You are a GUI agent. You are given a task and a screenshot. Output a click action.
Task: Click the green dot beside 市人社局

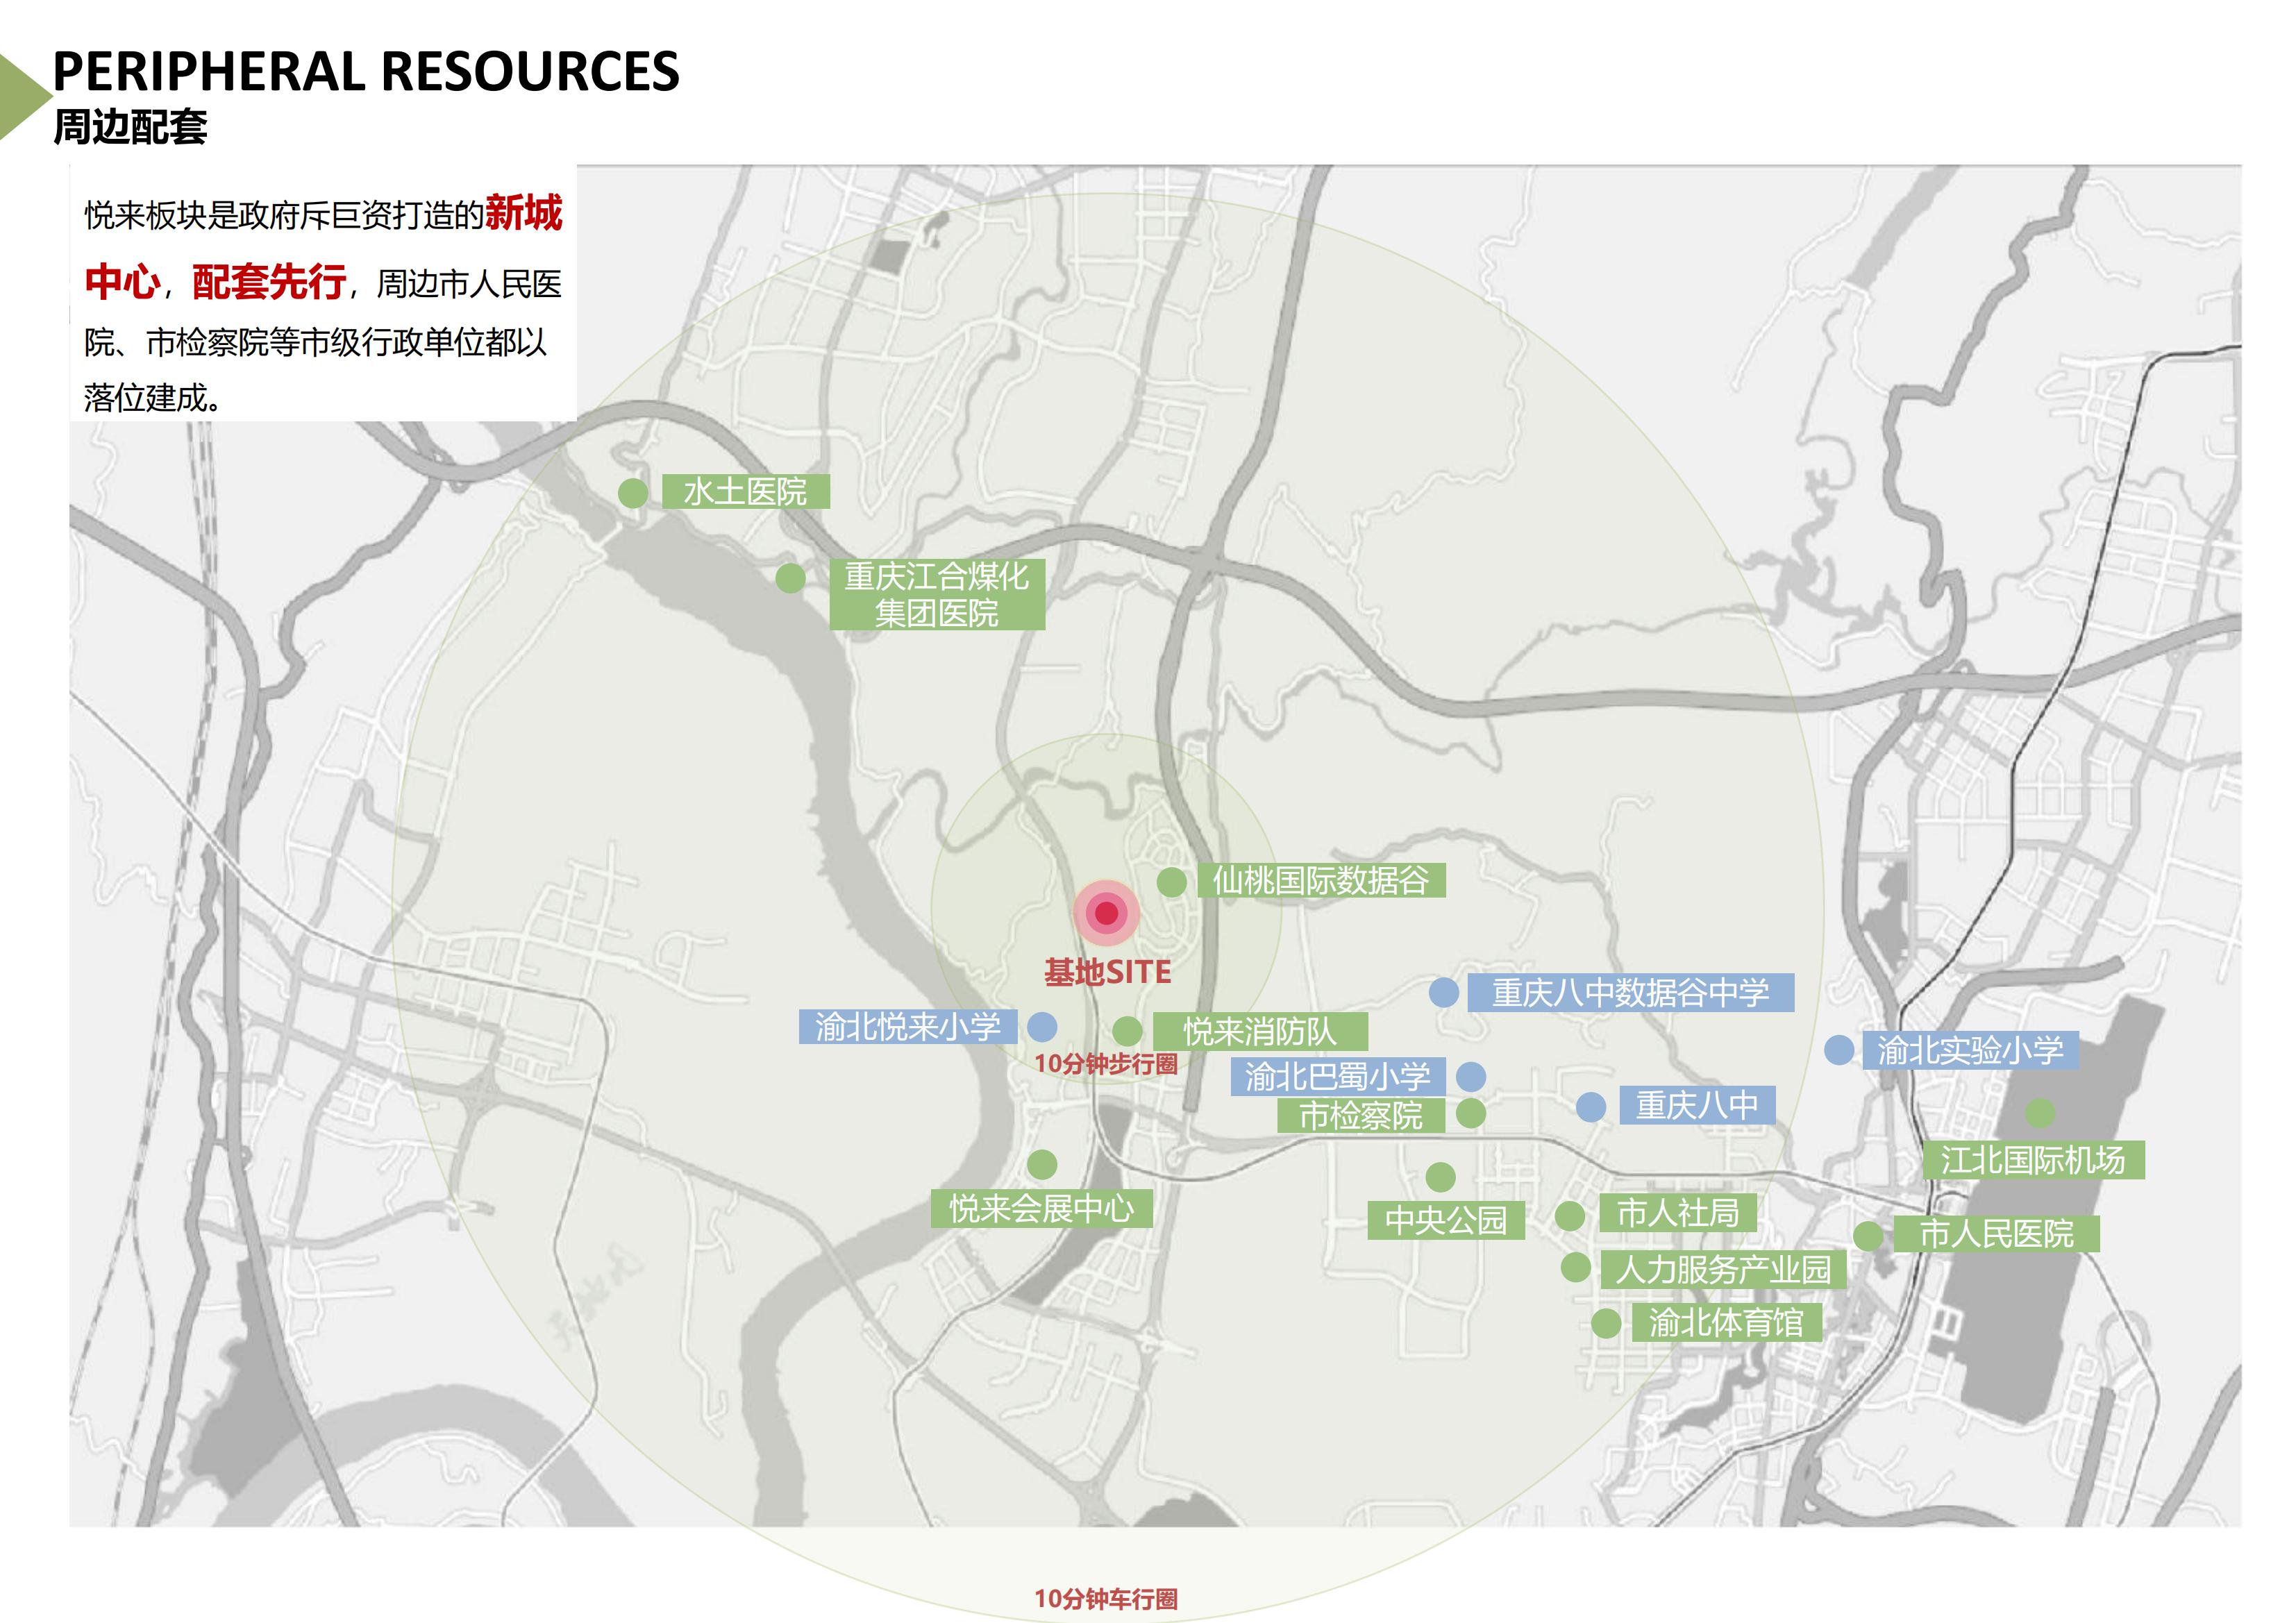(1569, 1216)
